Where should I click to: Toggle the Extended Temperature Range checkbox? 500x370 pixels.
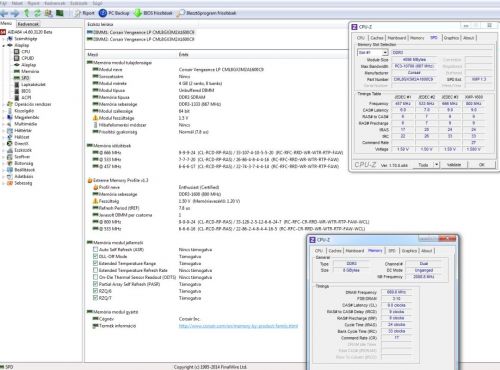point(95,263)
